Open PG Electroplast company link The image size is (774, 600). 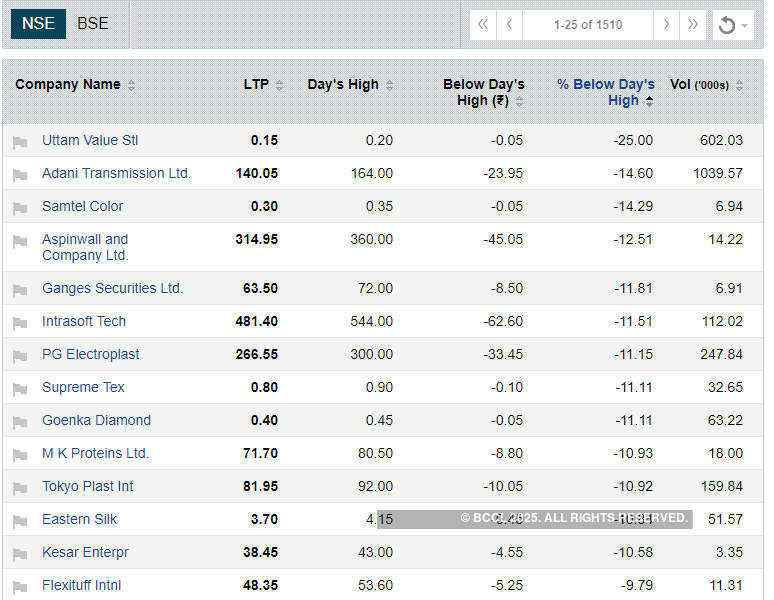click(91, 354)
